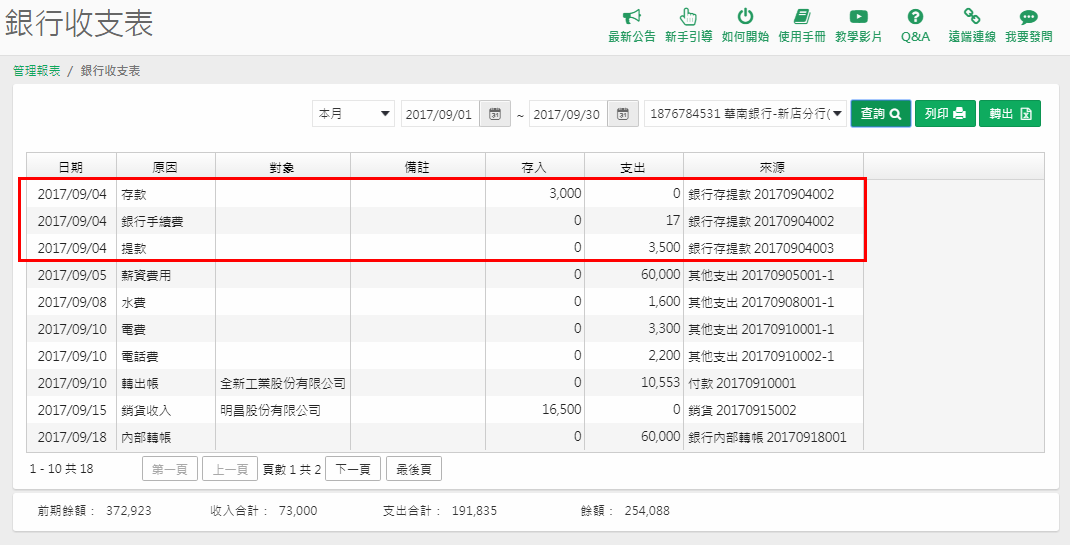The height and width of the screenshot is (545, 1070).
Task: Click the 支出合計 191,835 value
Action: tap(474, 510)
